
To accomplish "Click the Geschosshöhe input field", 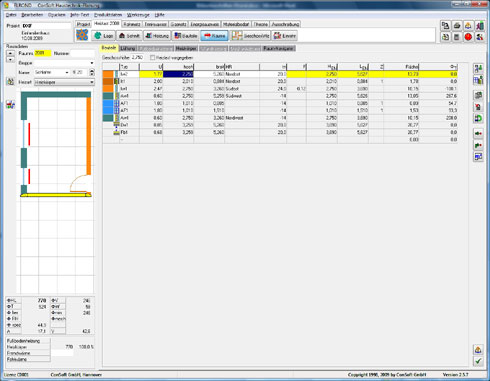I will [x=137, y=58].
